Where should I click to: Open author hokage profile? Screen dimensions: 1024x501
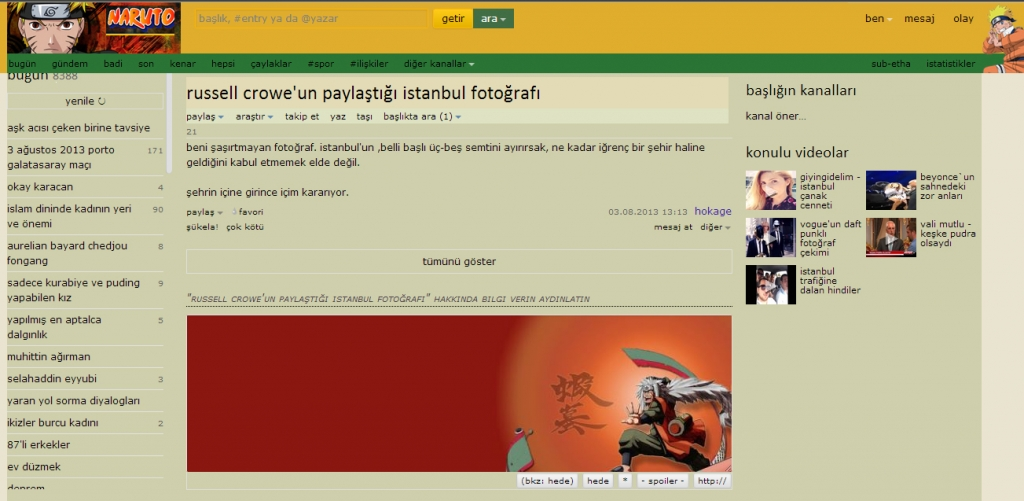(x=713, y=212)
